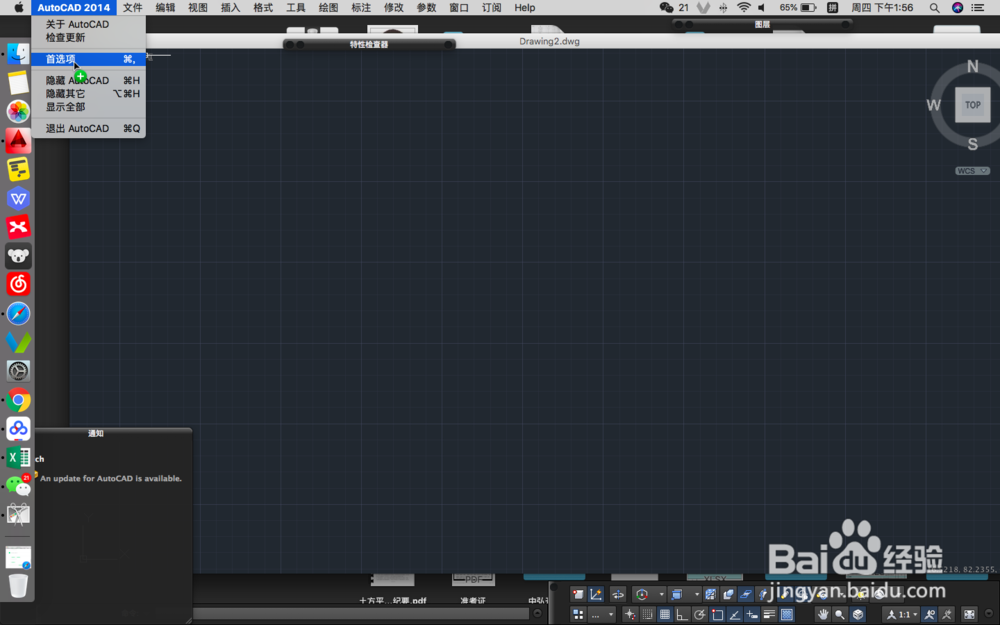Click the command line input bar

click(x=360, y=614)
